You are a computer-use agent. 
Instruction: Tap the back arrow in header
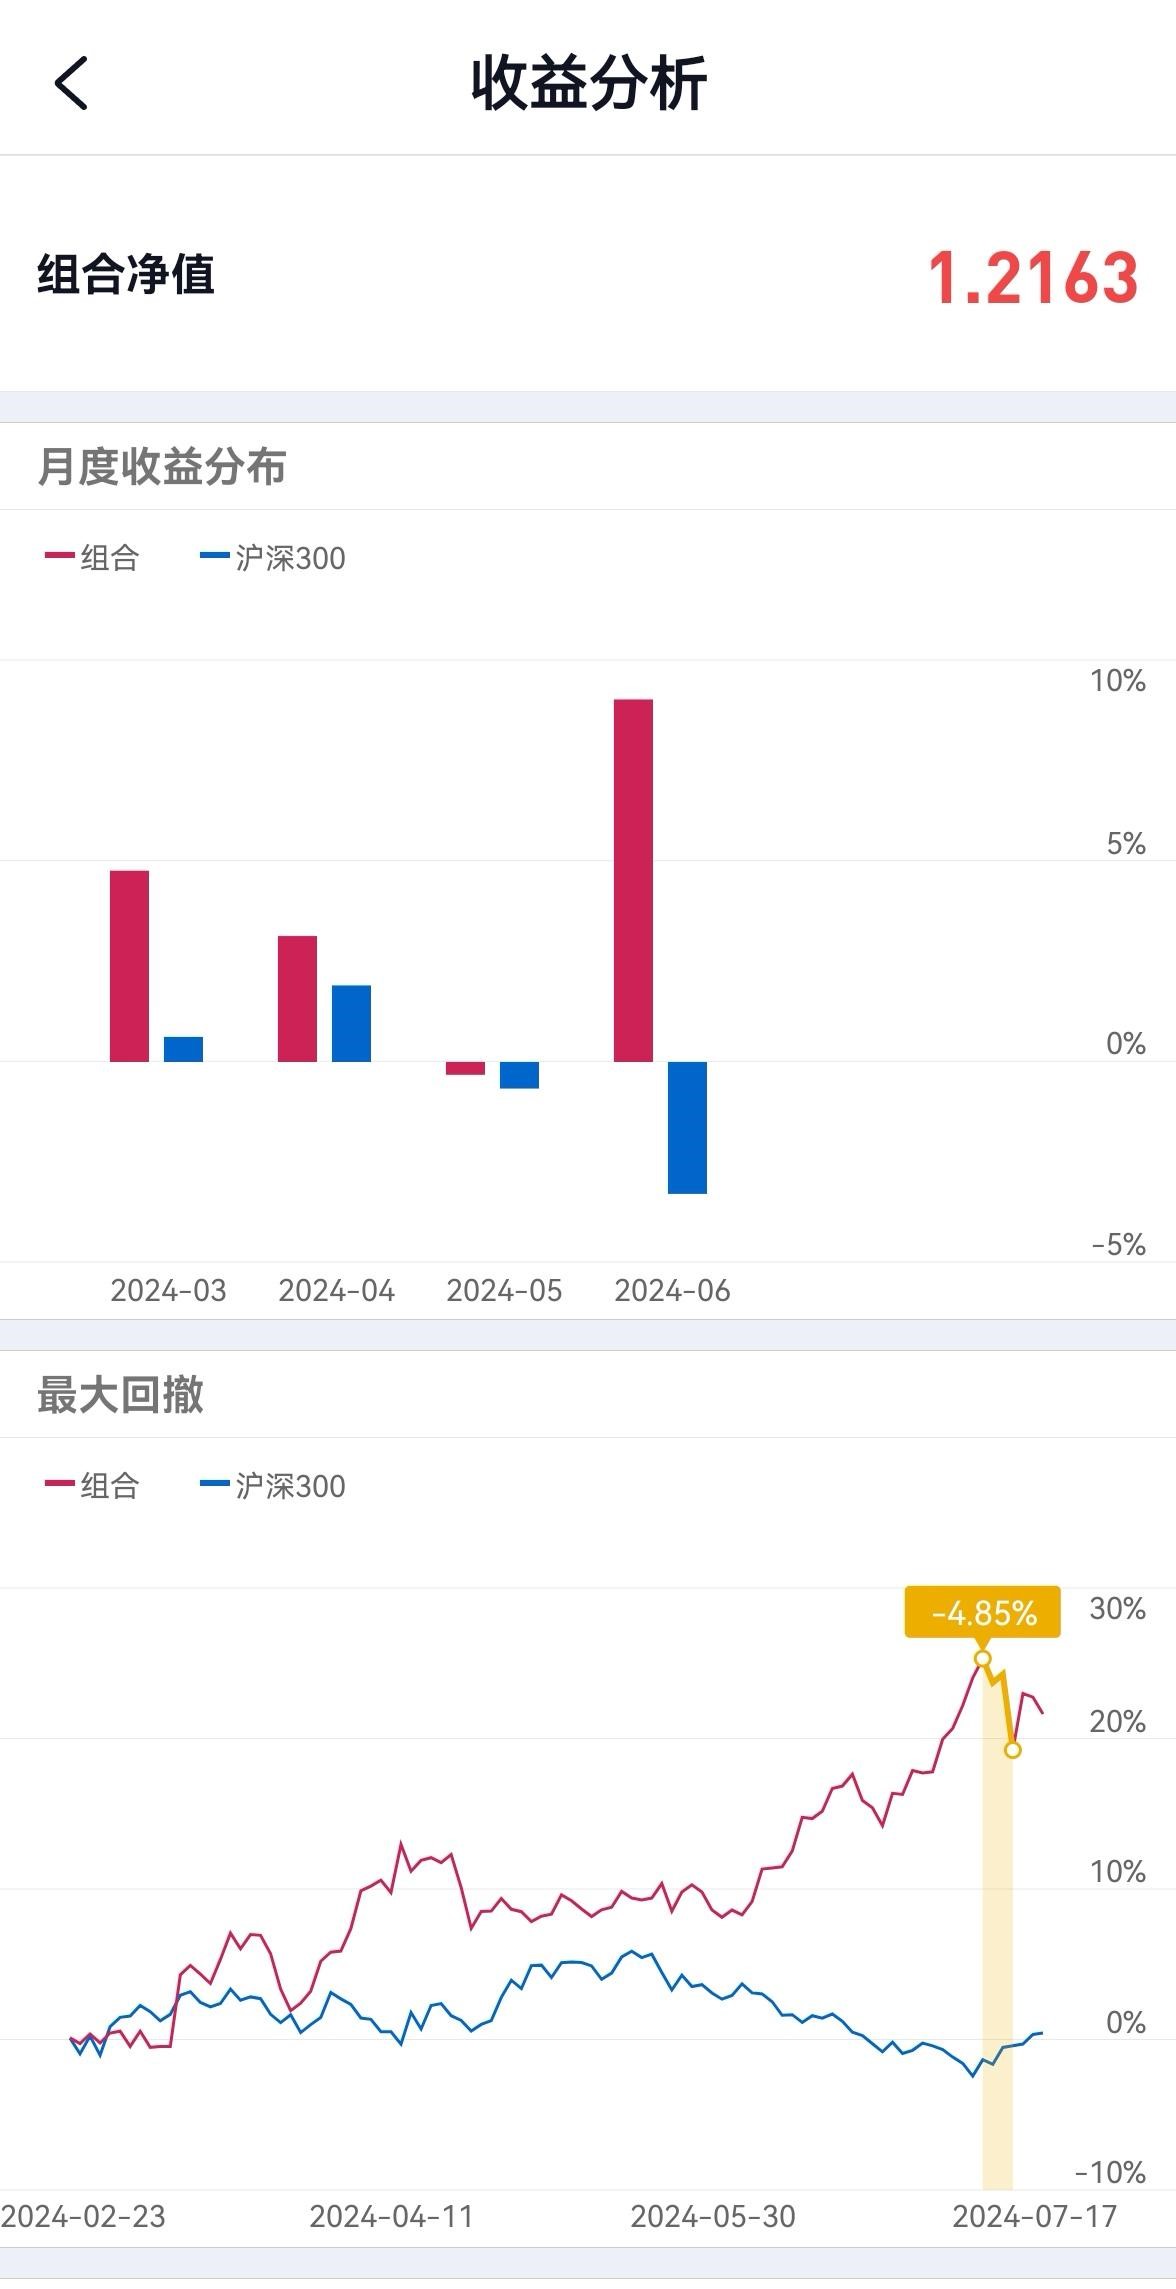pyautogui.click(x=71, y=82)
